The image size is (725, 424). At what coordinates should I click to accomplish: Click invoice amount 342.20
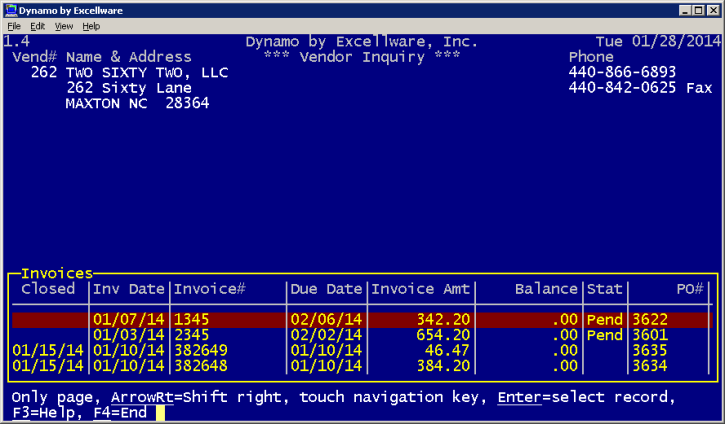point(443,320)
